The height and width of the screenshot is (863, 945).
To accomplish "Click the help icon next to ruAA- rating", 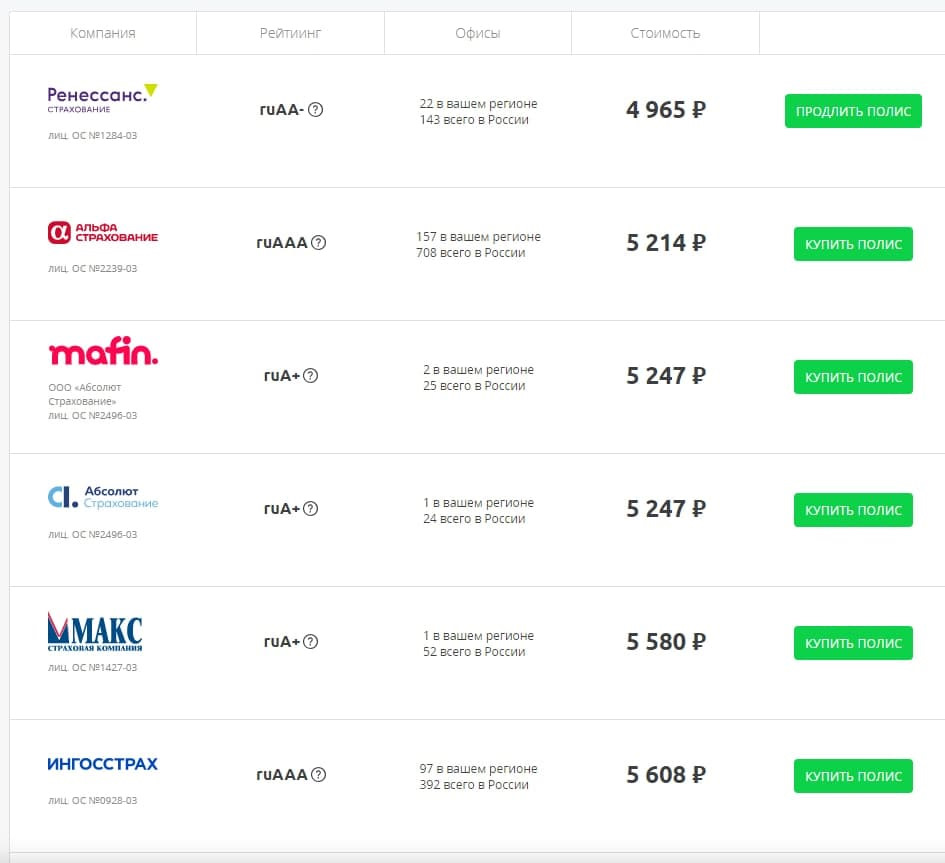I will click(315, 110).
